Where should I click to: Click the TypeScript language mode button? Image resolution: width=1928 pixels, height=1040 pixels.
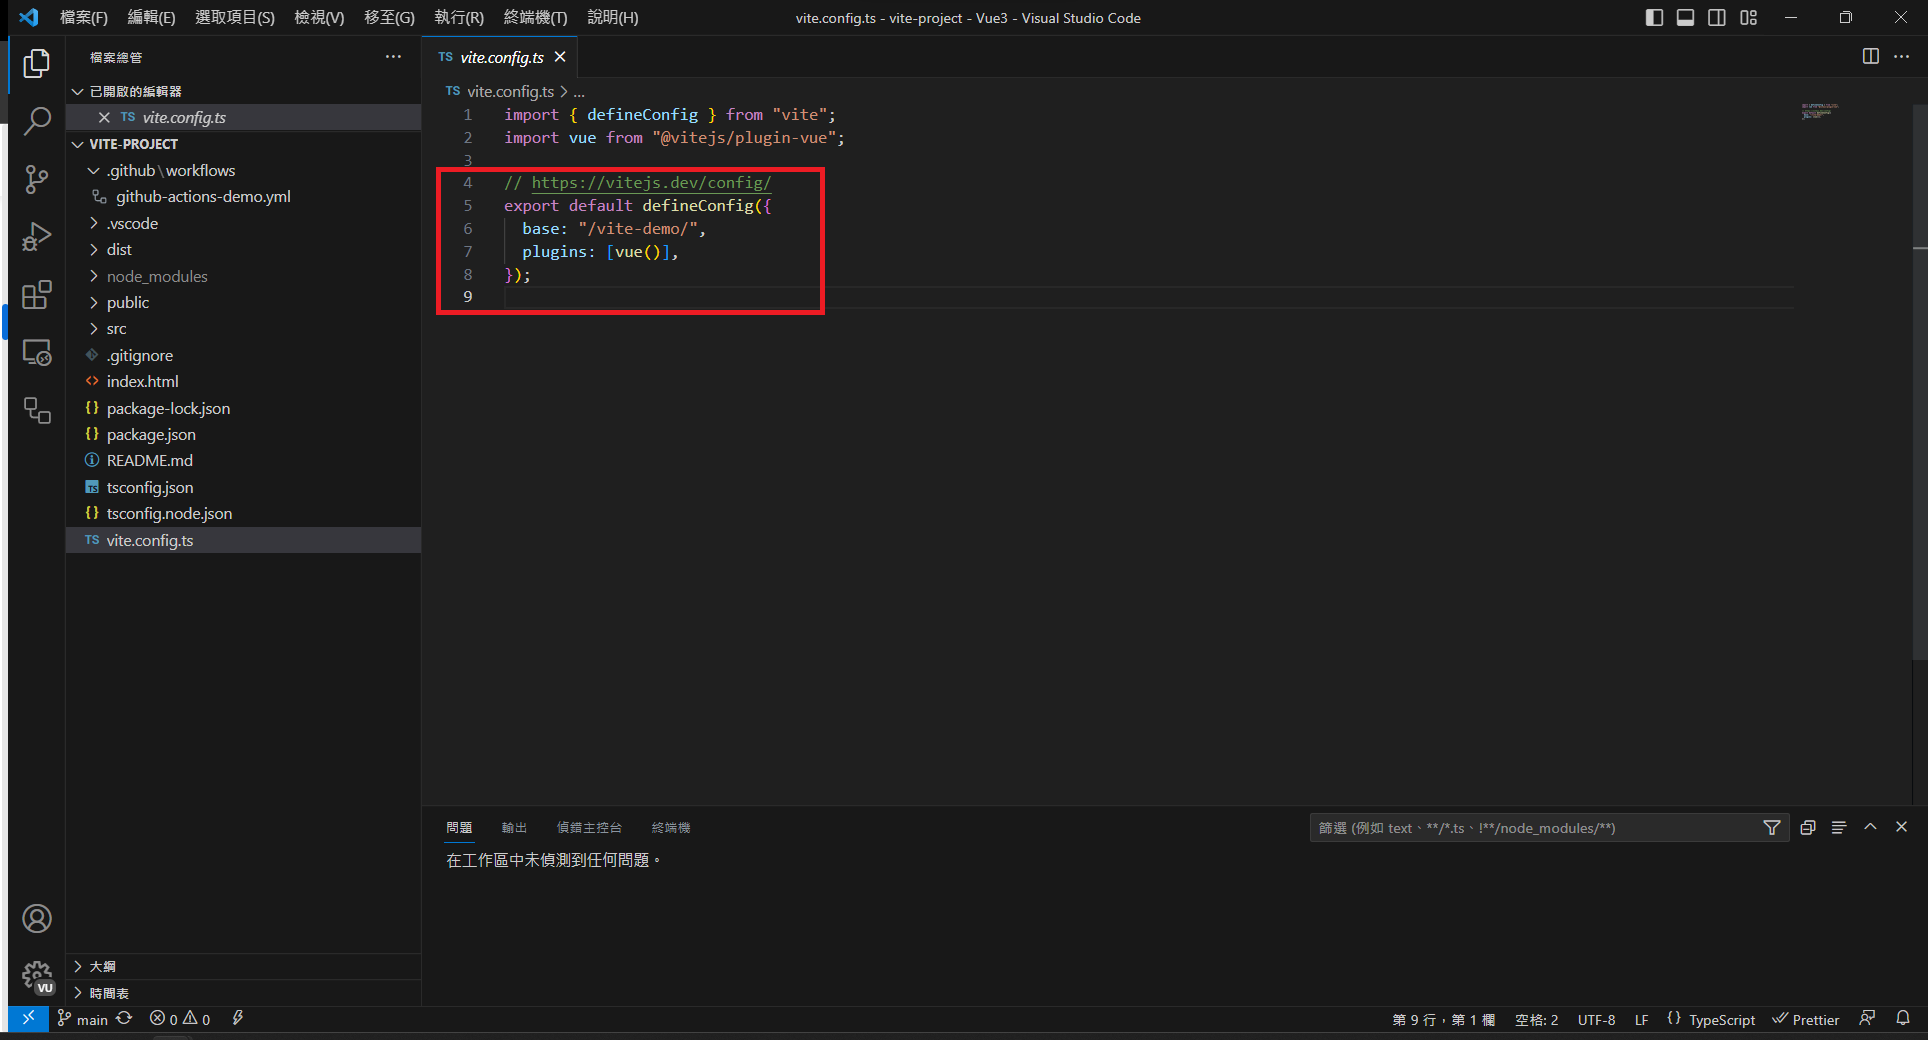pos(1722,1020)
